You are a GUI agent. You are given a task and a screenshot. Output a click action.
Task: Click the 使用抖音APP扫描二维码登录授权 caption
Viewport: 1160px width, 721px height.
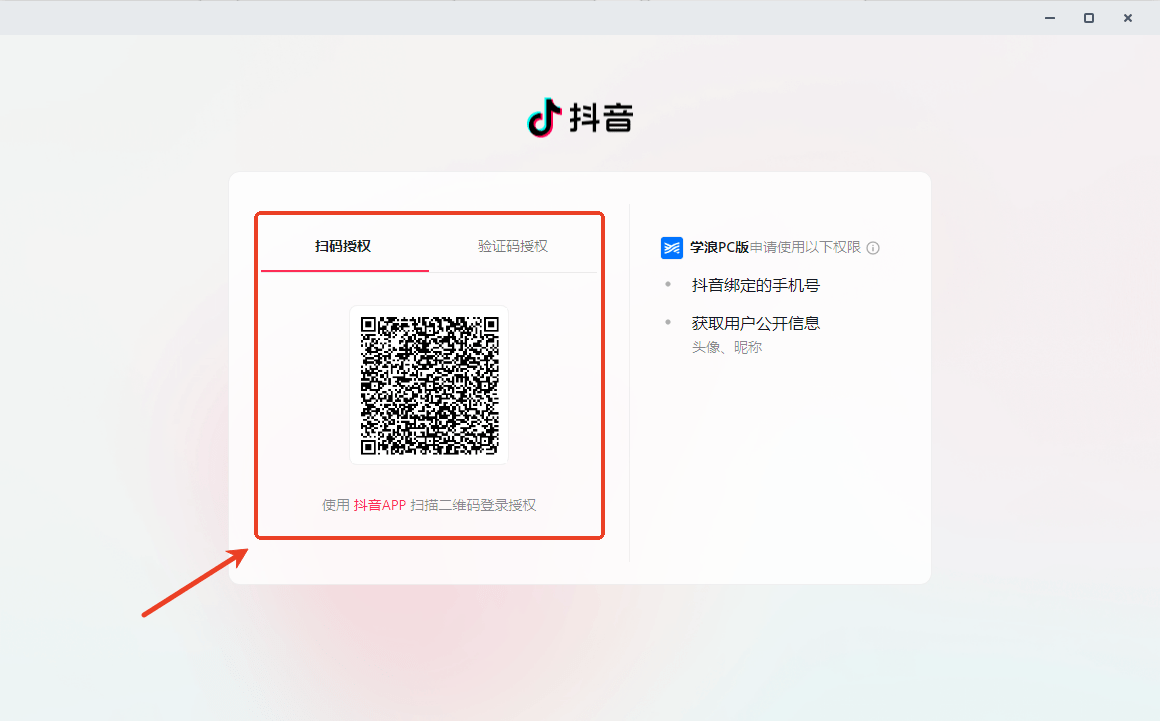click(428, 505)
